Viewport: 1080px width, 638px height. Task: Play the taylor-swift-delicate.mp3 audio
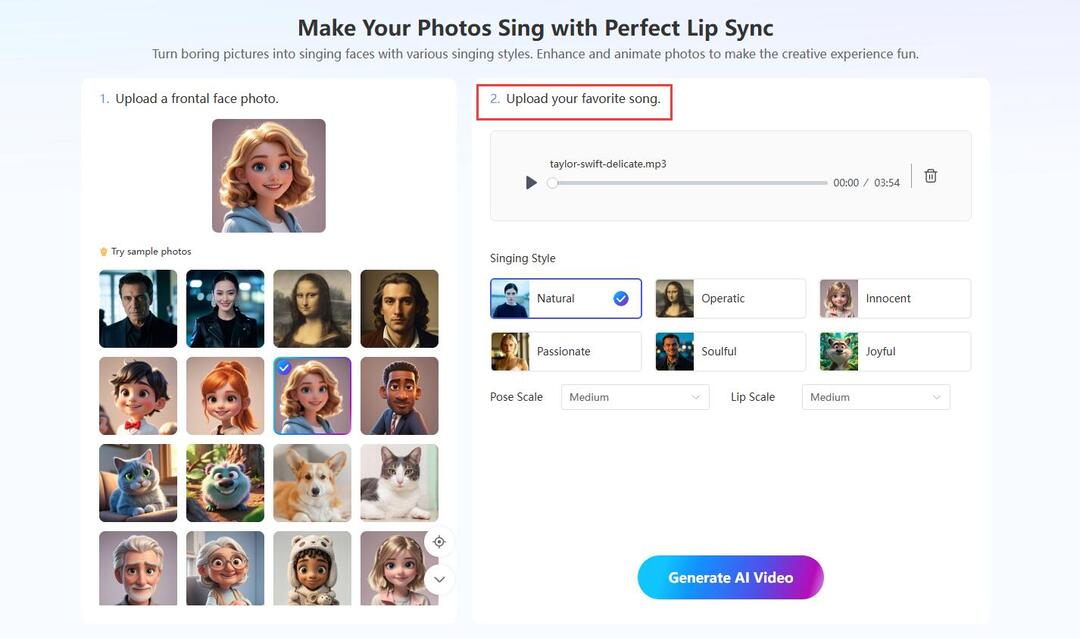pos(531,183)
